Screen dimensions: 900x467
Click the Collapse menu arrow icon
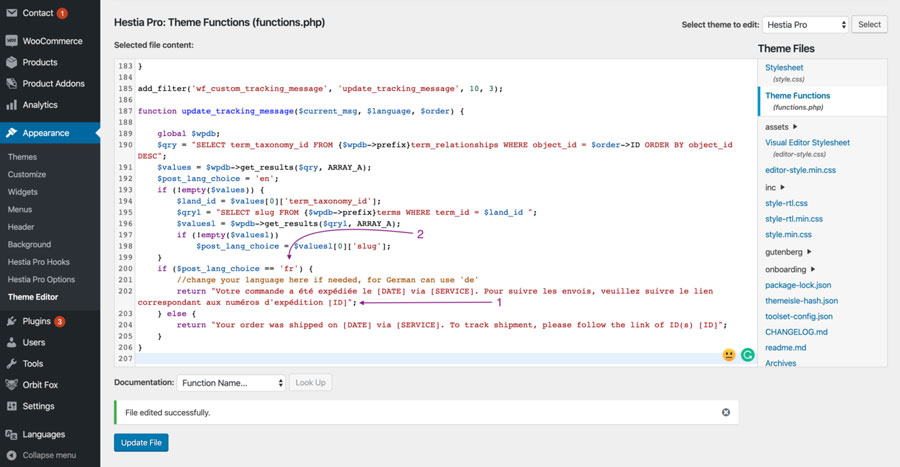[x=11, y=455]
